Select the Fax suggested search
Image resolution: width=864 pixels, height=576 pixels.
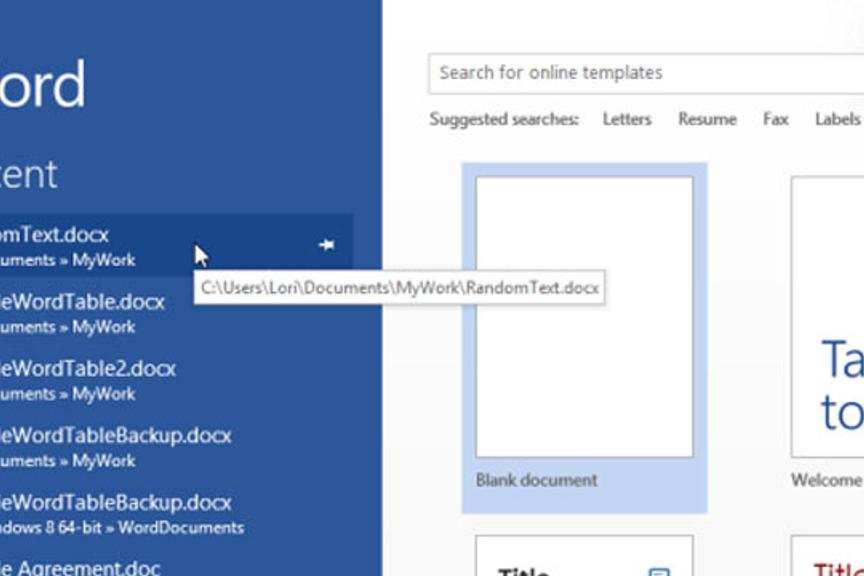tap(775, 119)
